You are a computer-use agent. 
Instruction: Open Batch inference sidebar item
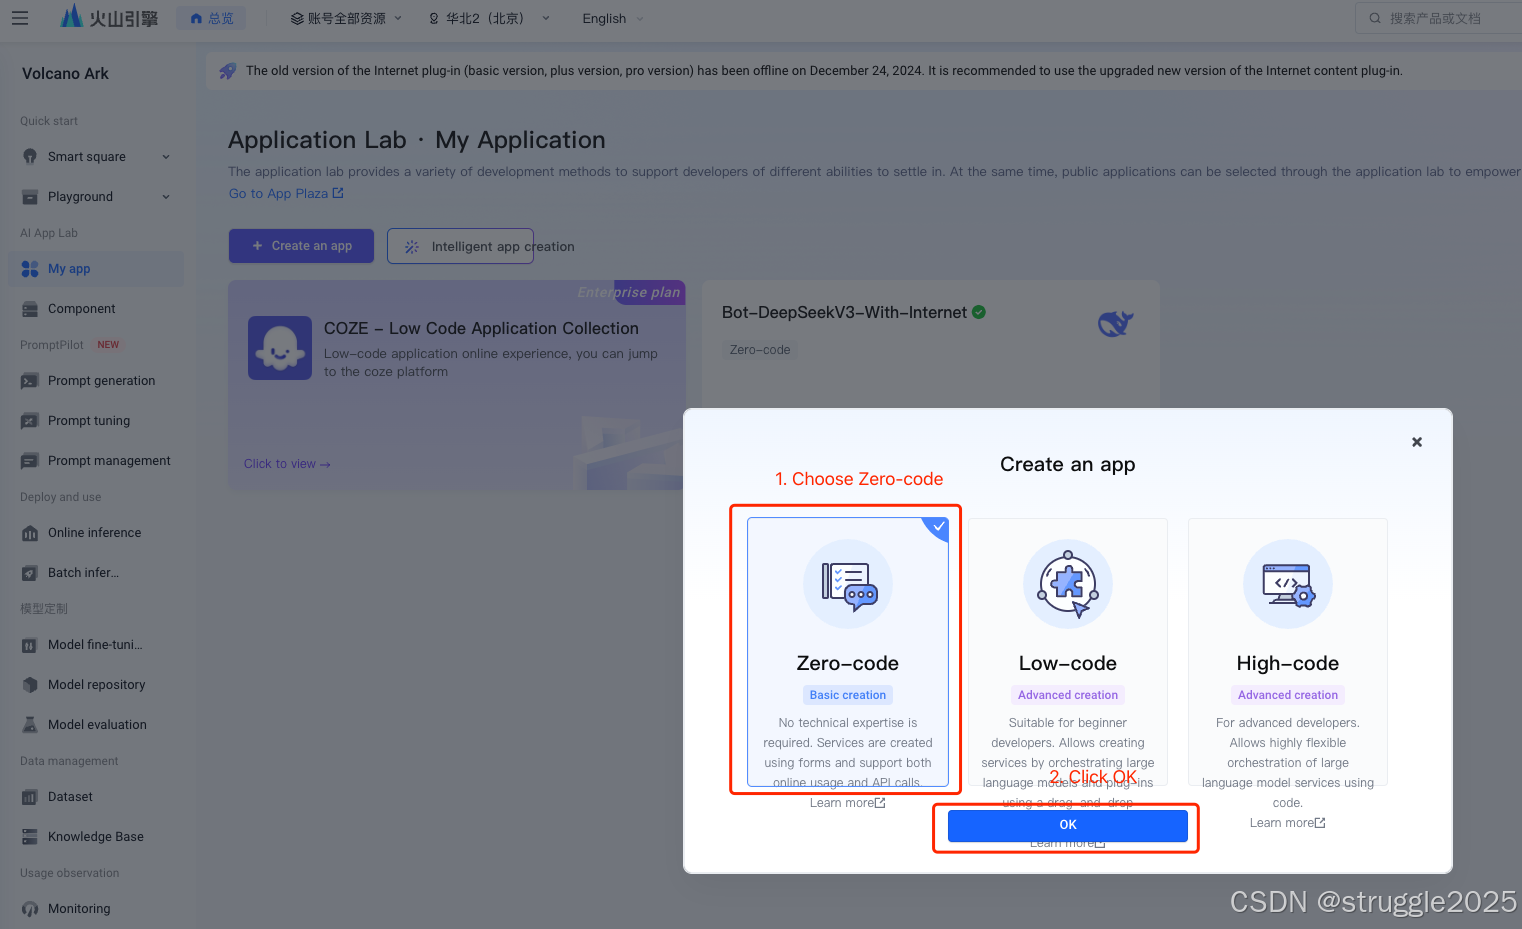point(96,573)
